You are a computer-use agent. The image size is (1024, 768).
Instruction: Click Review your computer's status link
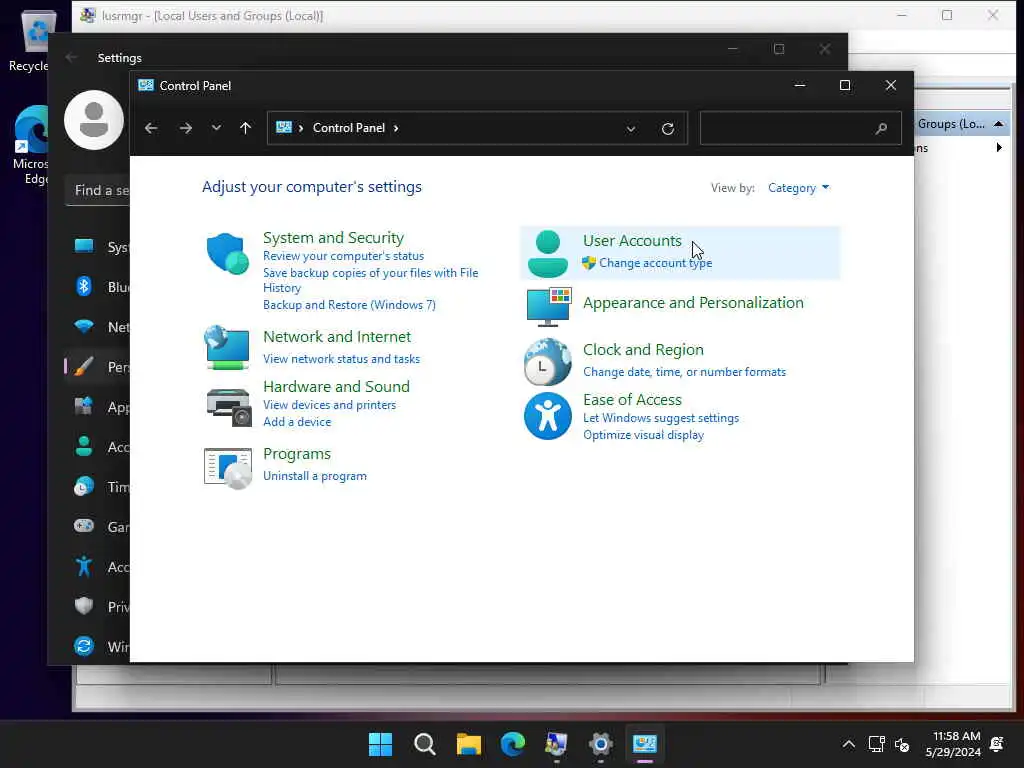click(344, 256)
